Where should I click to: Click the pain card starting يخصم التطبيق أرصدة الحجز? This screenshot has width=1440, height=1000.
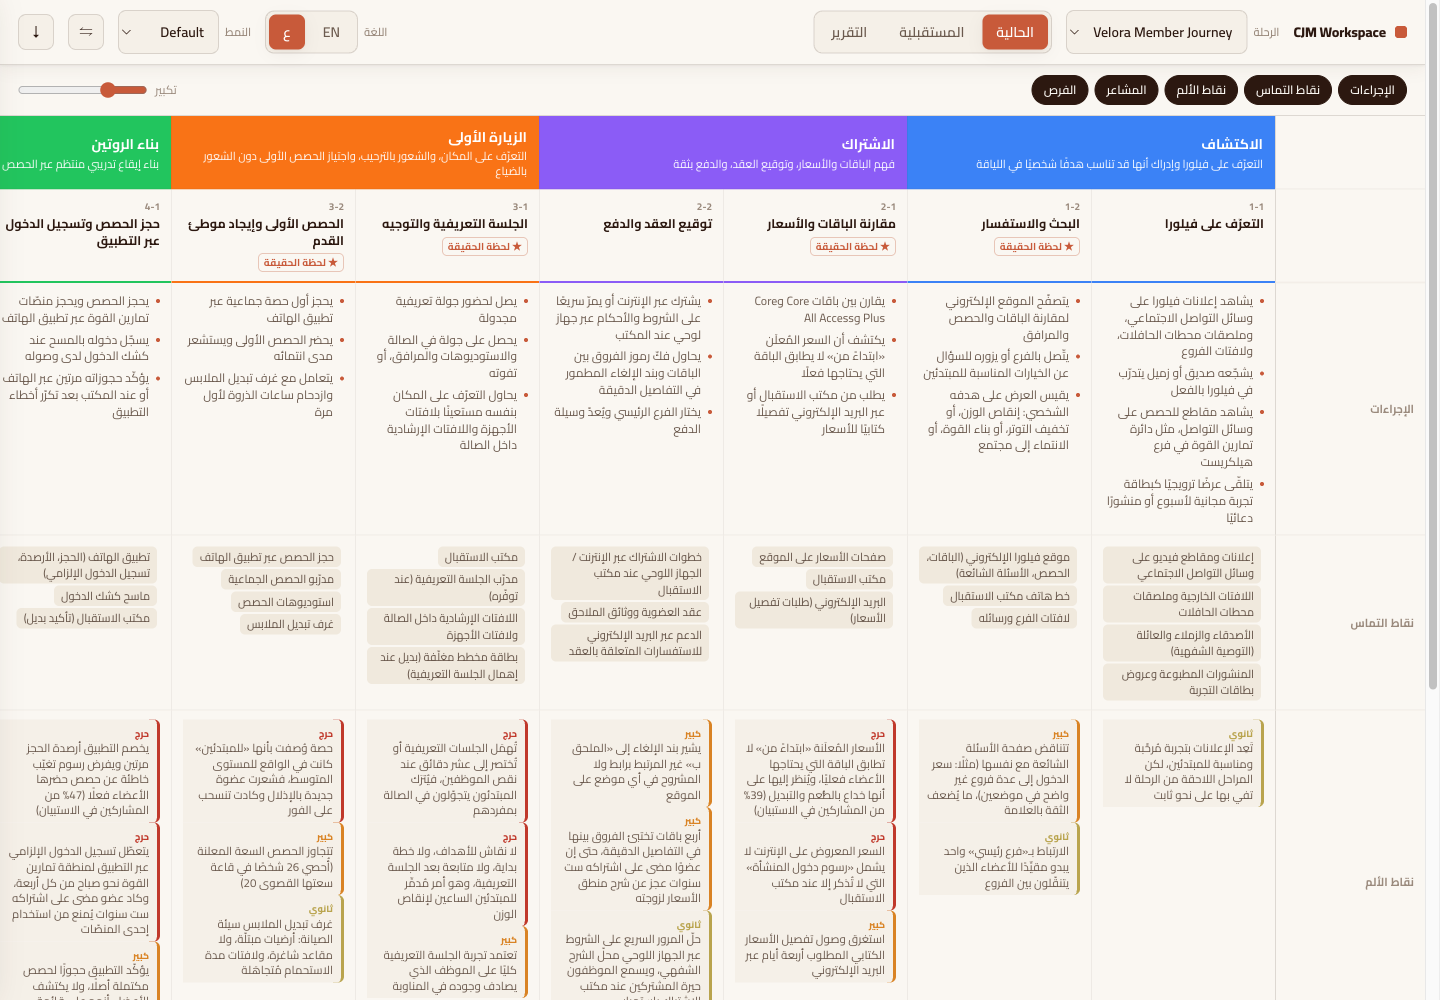point(80,771)
